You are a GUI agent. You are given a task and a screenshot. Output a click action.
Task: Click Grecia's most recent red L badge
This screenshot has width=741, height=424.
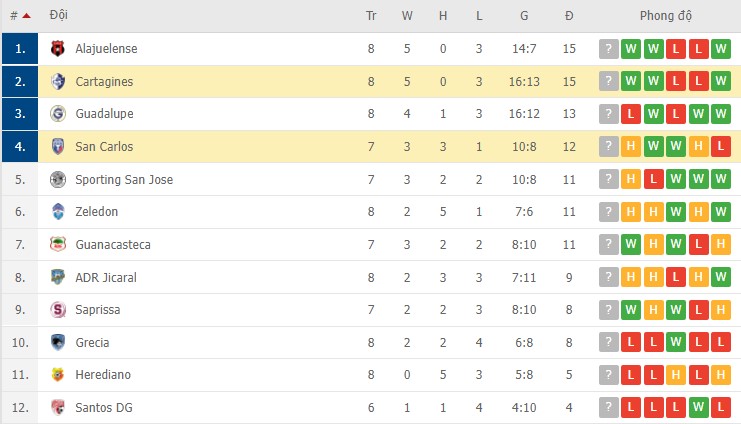(723, 343)
